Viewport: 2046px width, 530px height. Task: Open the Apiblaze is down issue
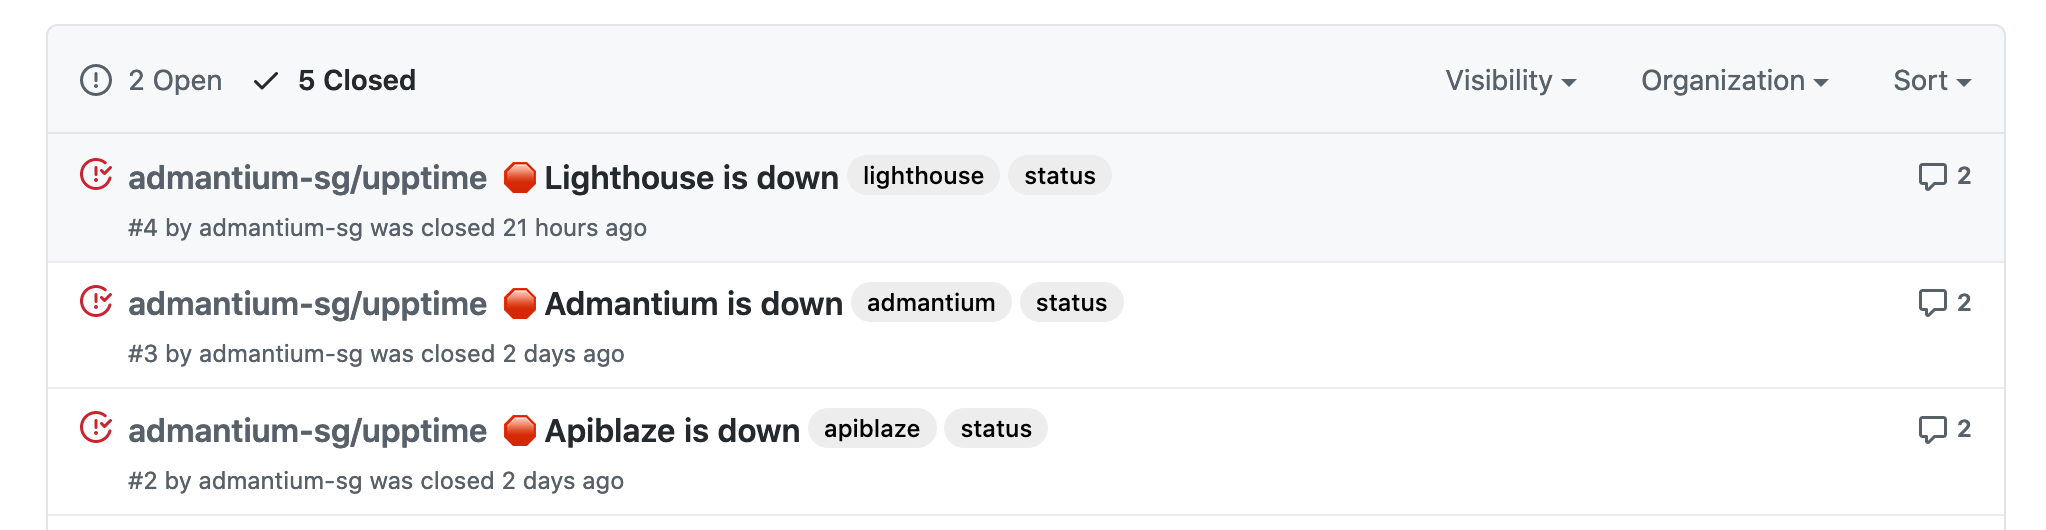(x=672, y=431)
